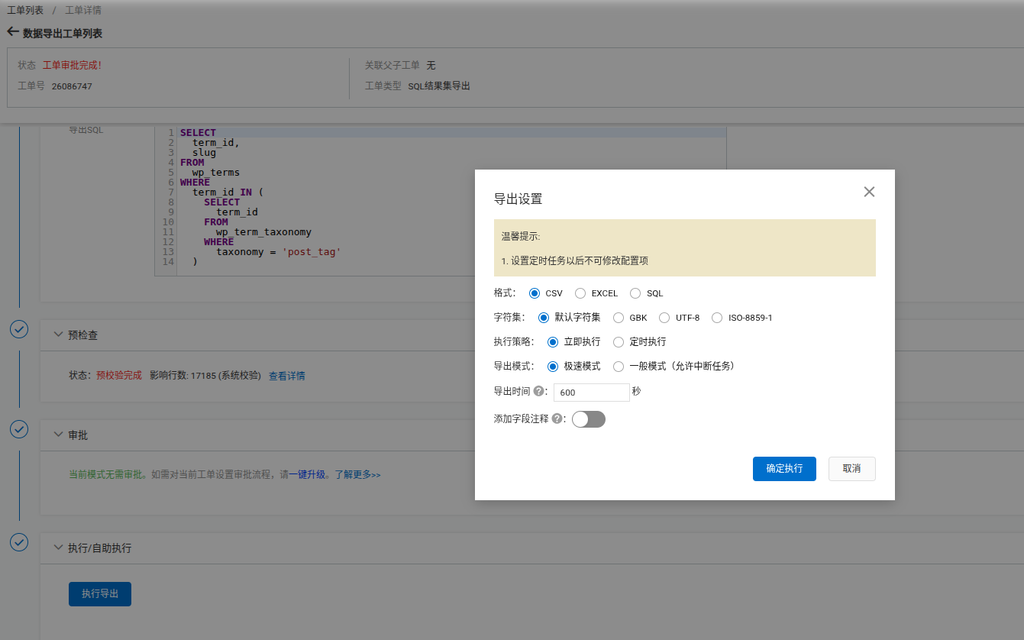The height and width of the screenshot is (640, 1024).
Task: Open 查看详情 link
Action: (x=287, y=376)
